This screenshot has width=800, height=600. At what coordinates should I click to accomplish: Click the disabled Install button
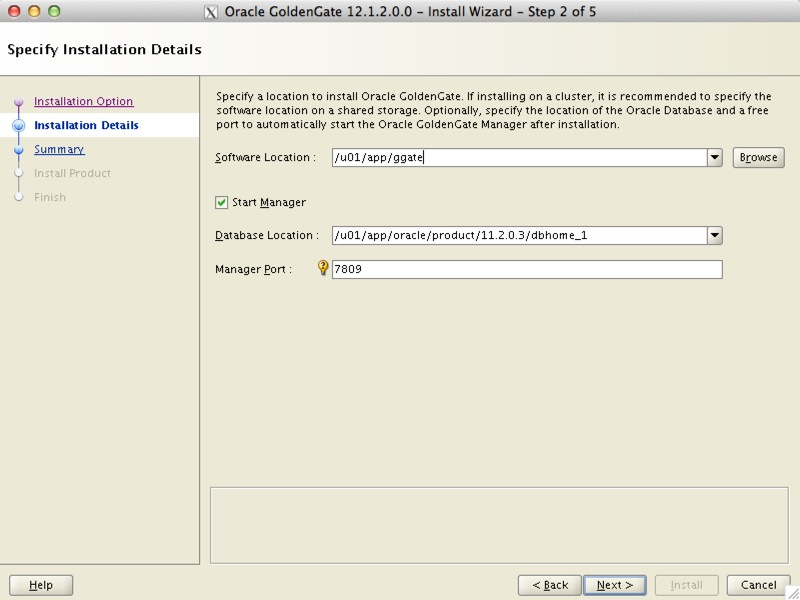point(687,585)
